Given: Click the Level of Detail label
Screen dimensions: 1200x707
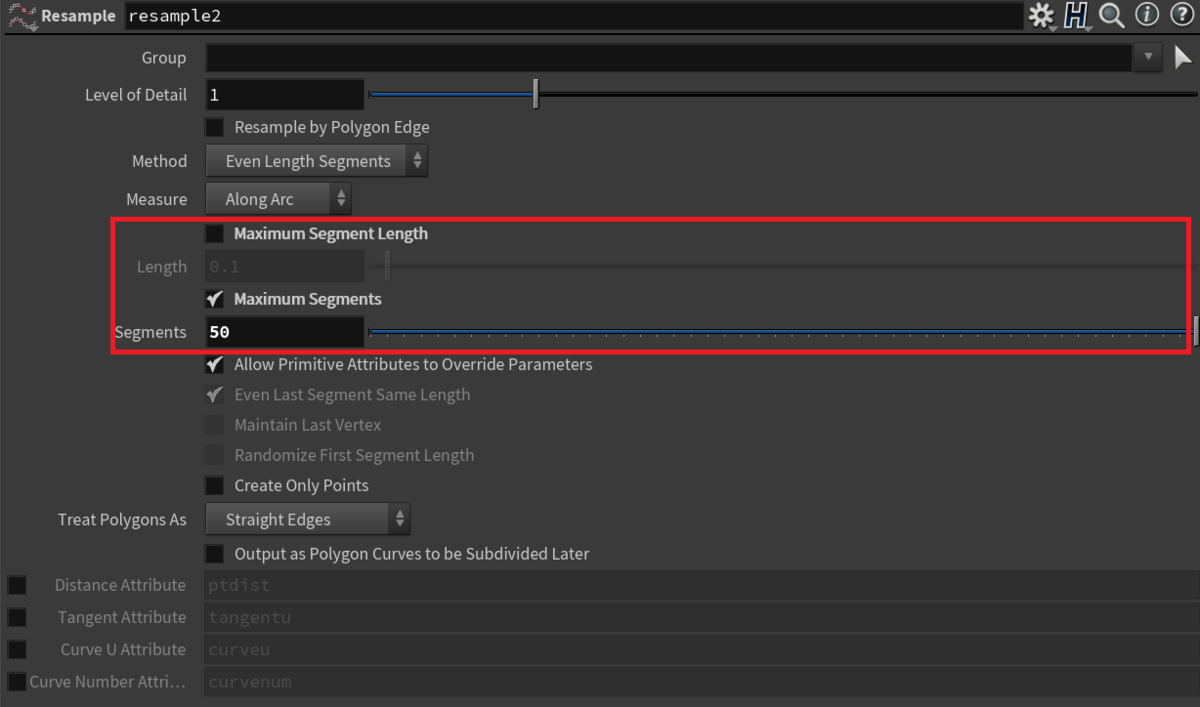Looking at the screenshot, I should point(136,95).
